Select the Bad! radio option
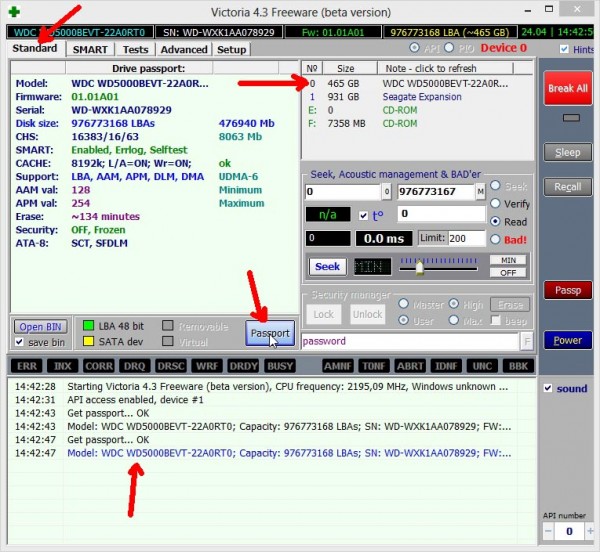The width and height of the screenshot is (600, 552). pos(495,239)
